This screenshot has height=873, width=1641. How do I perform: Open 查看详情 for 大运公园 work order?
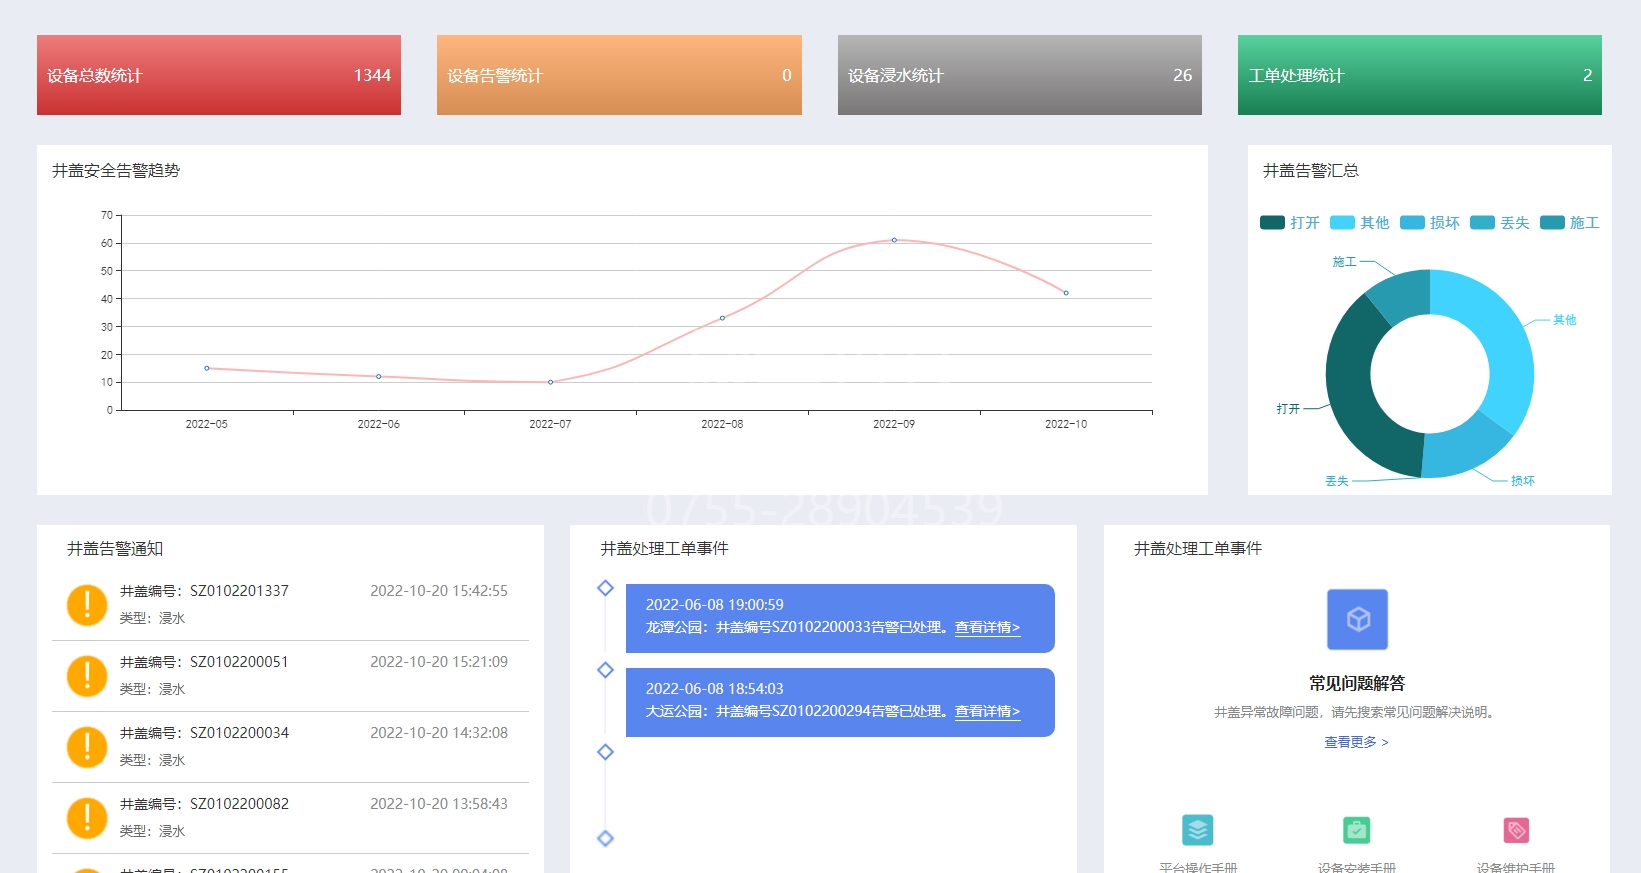pyautogui.click(x=987, y=712)
